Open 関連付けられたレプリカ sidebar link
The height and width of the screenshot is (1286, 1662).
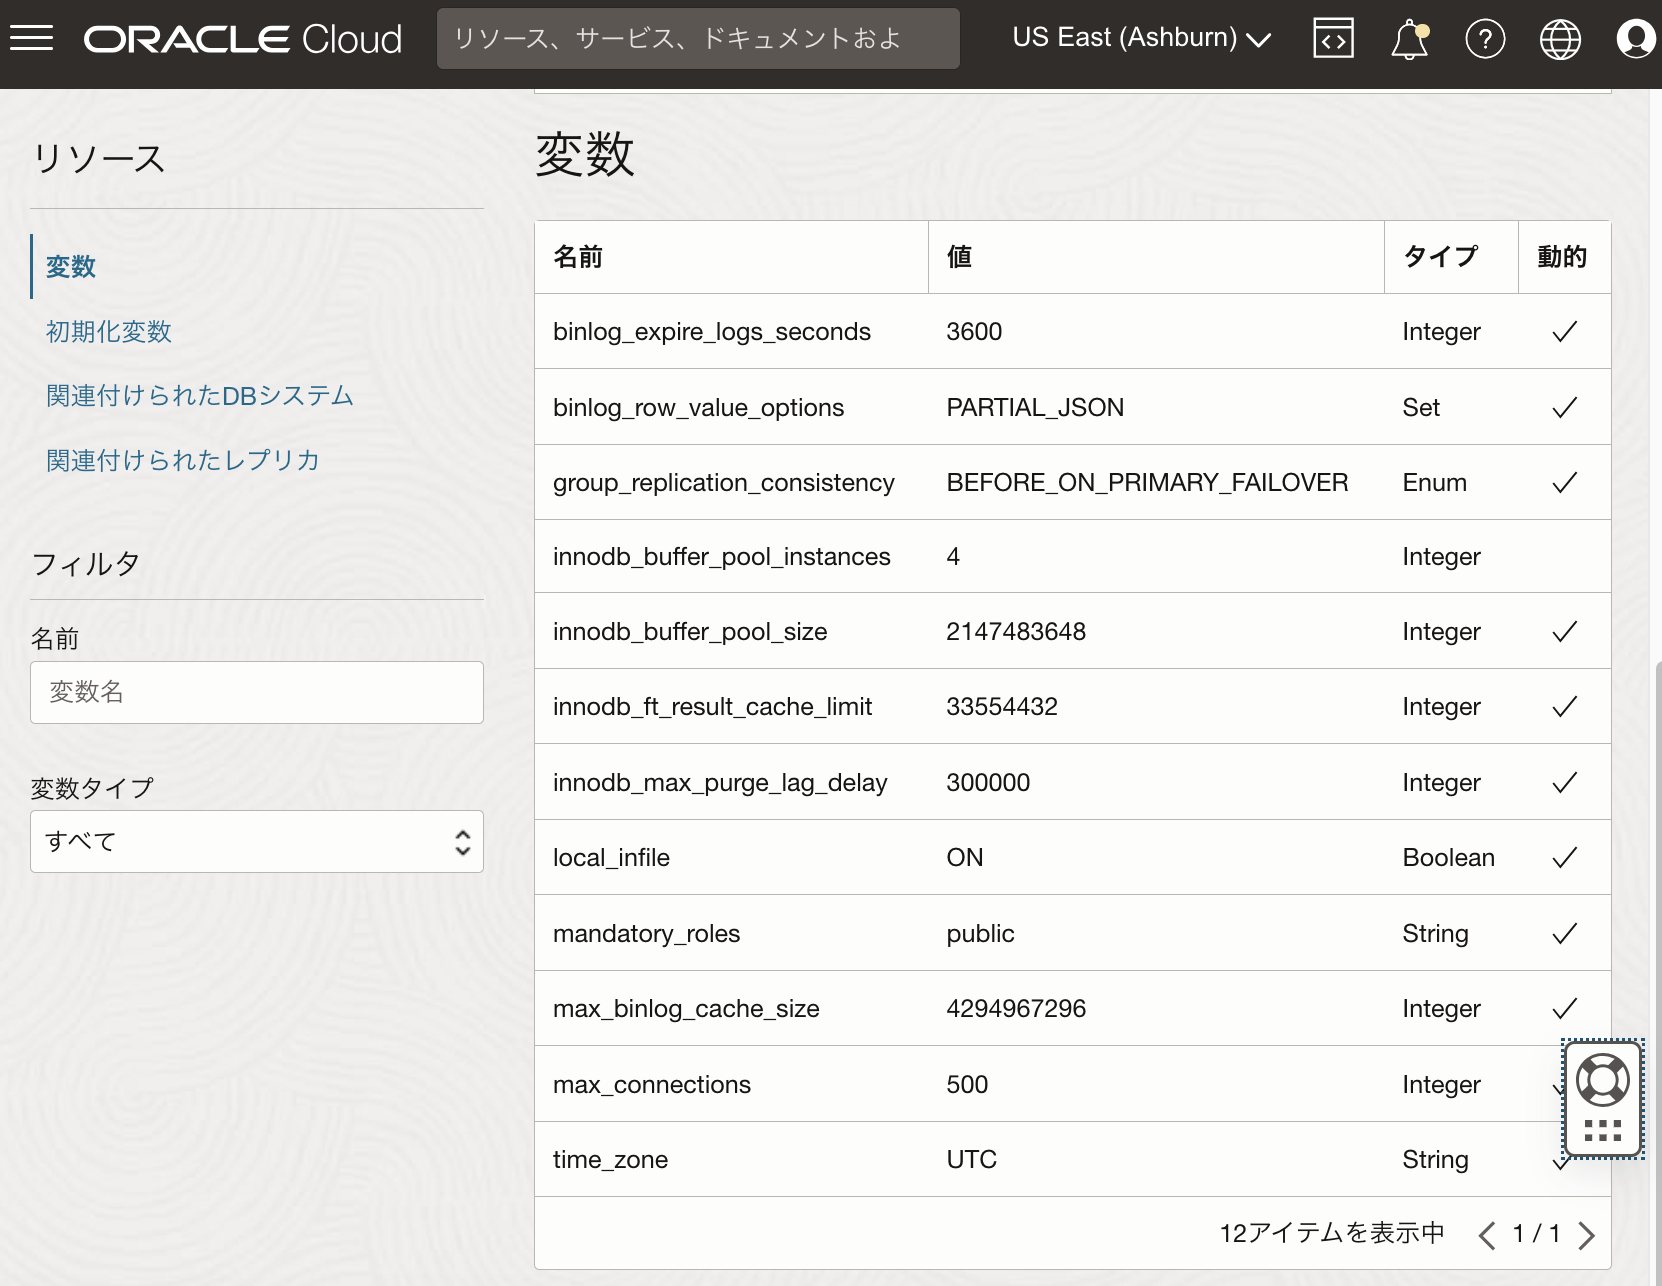(x=183, y=460)
